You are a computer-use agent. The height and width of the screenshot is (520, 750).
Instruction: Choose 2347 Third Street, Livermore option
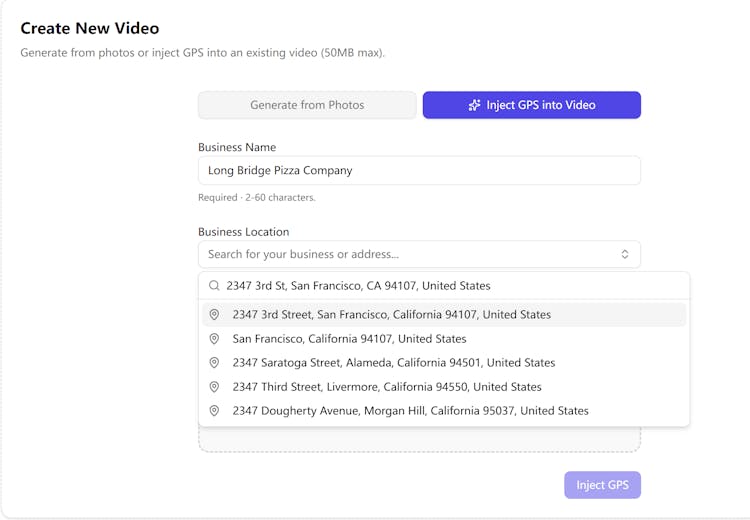(387, 387)
